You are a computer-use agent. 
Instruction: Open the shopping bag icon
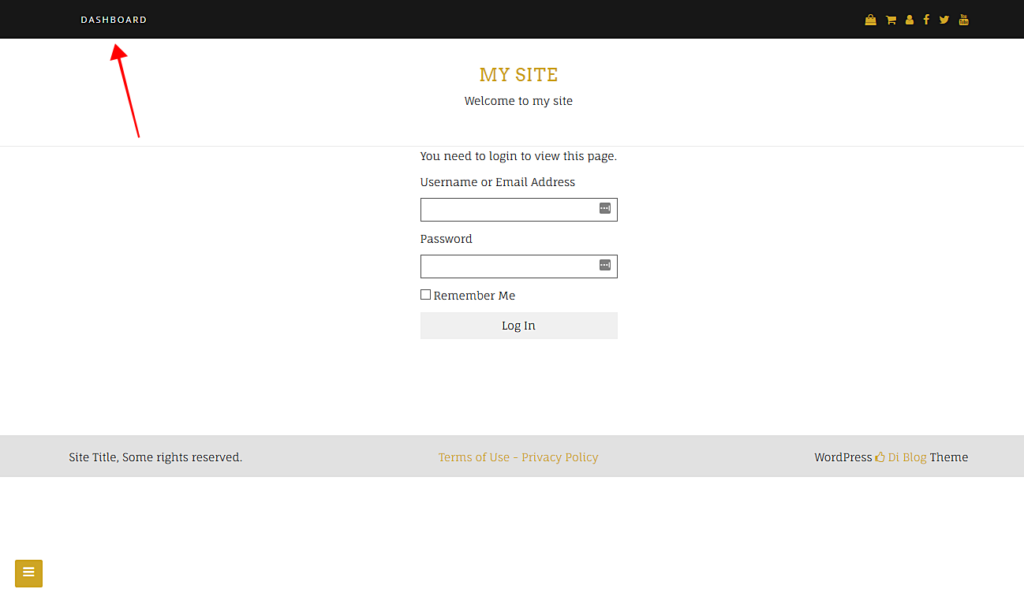870,19
